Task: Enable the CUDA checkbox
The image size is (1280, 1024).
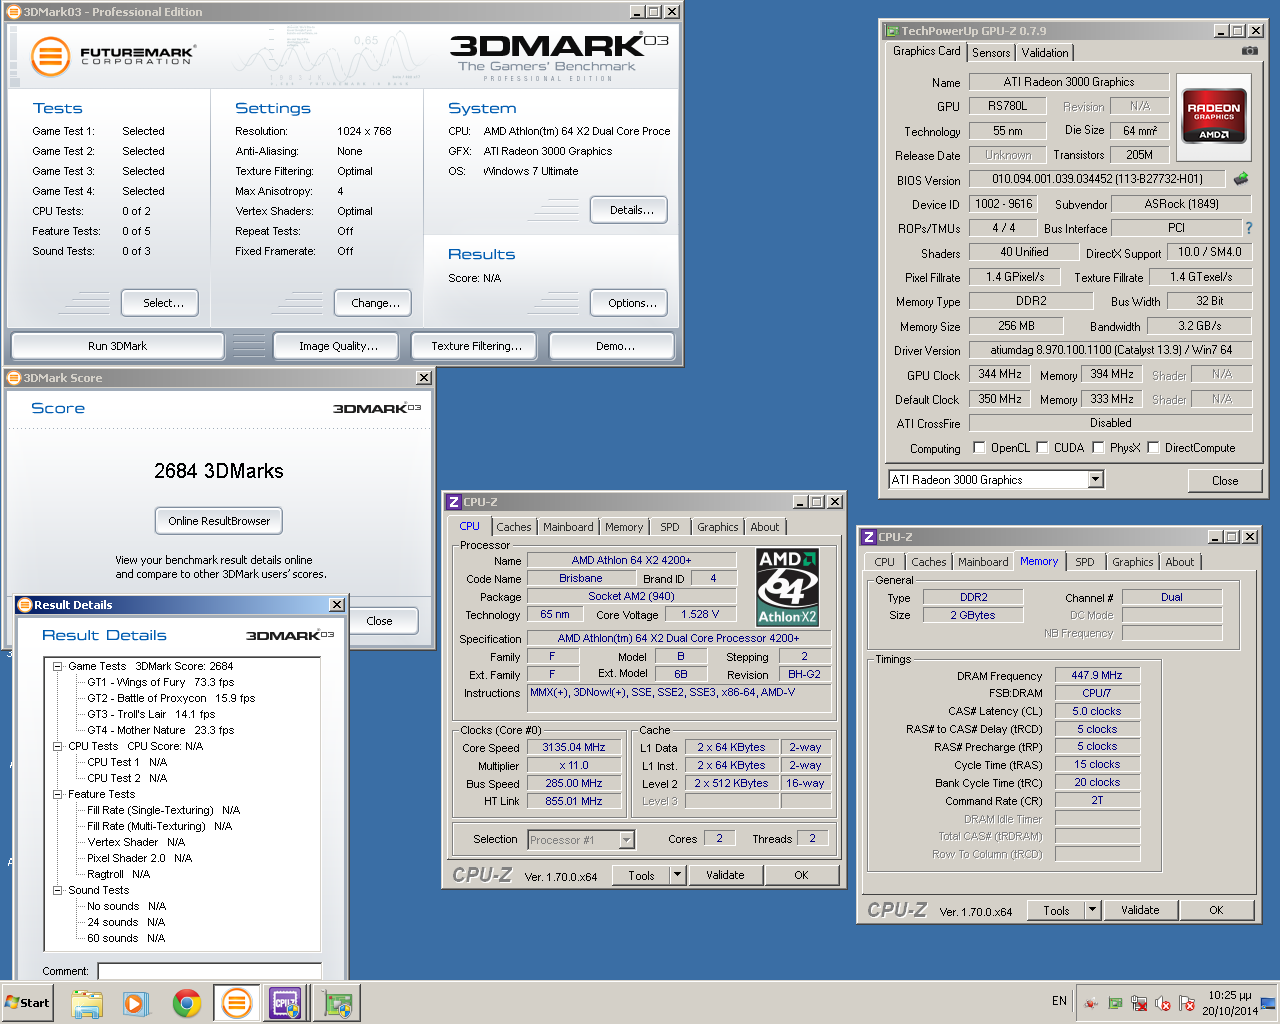Action: pos(1042,448)
